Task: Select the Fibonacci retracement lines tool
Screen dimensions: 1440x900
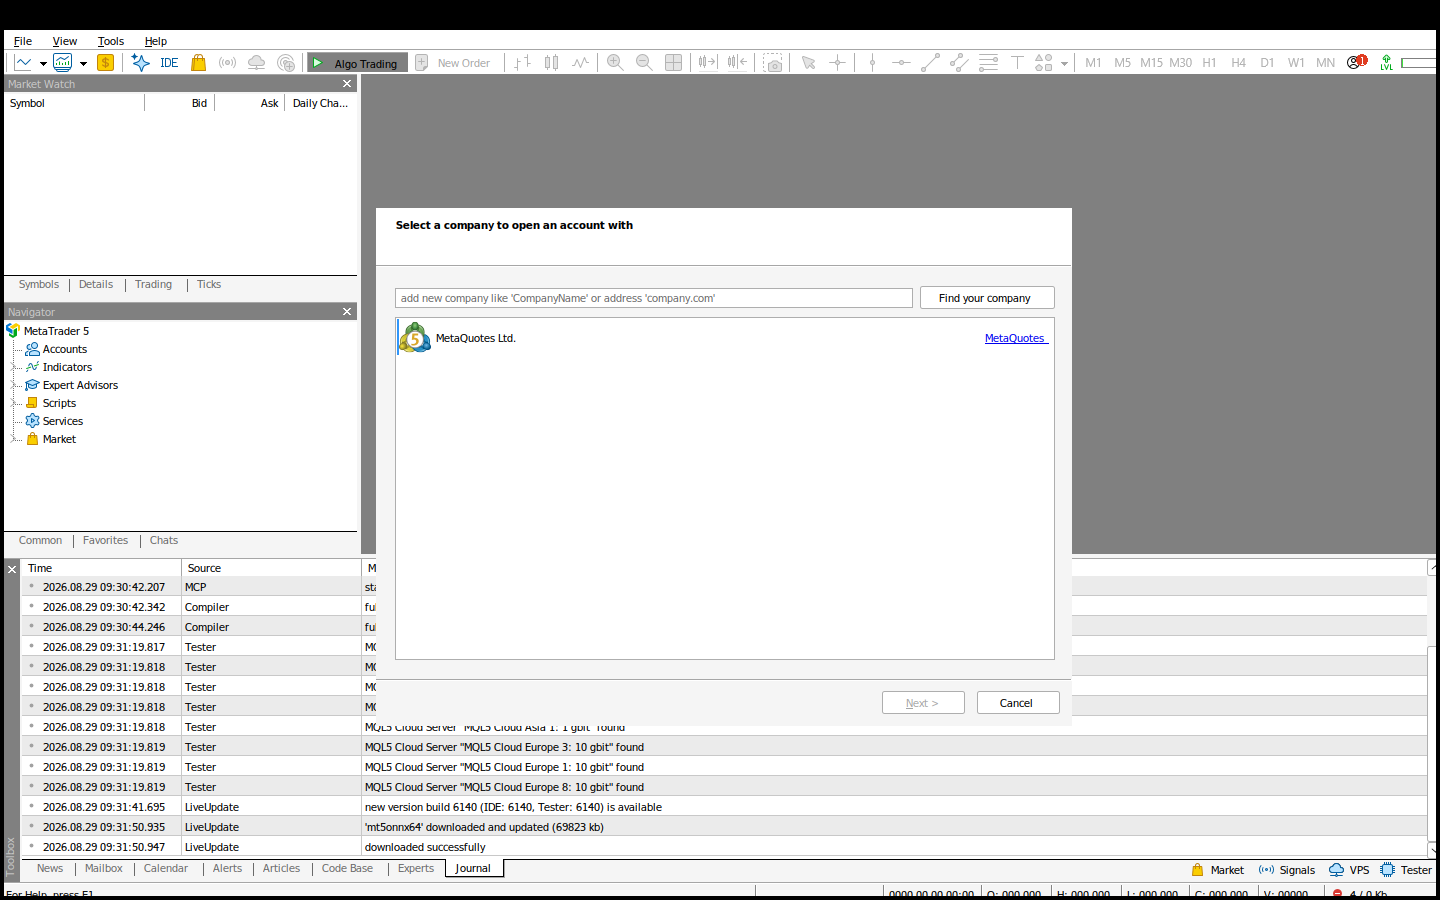Action: point(988,62)
